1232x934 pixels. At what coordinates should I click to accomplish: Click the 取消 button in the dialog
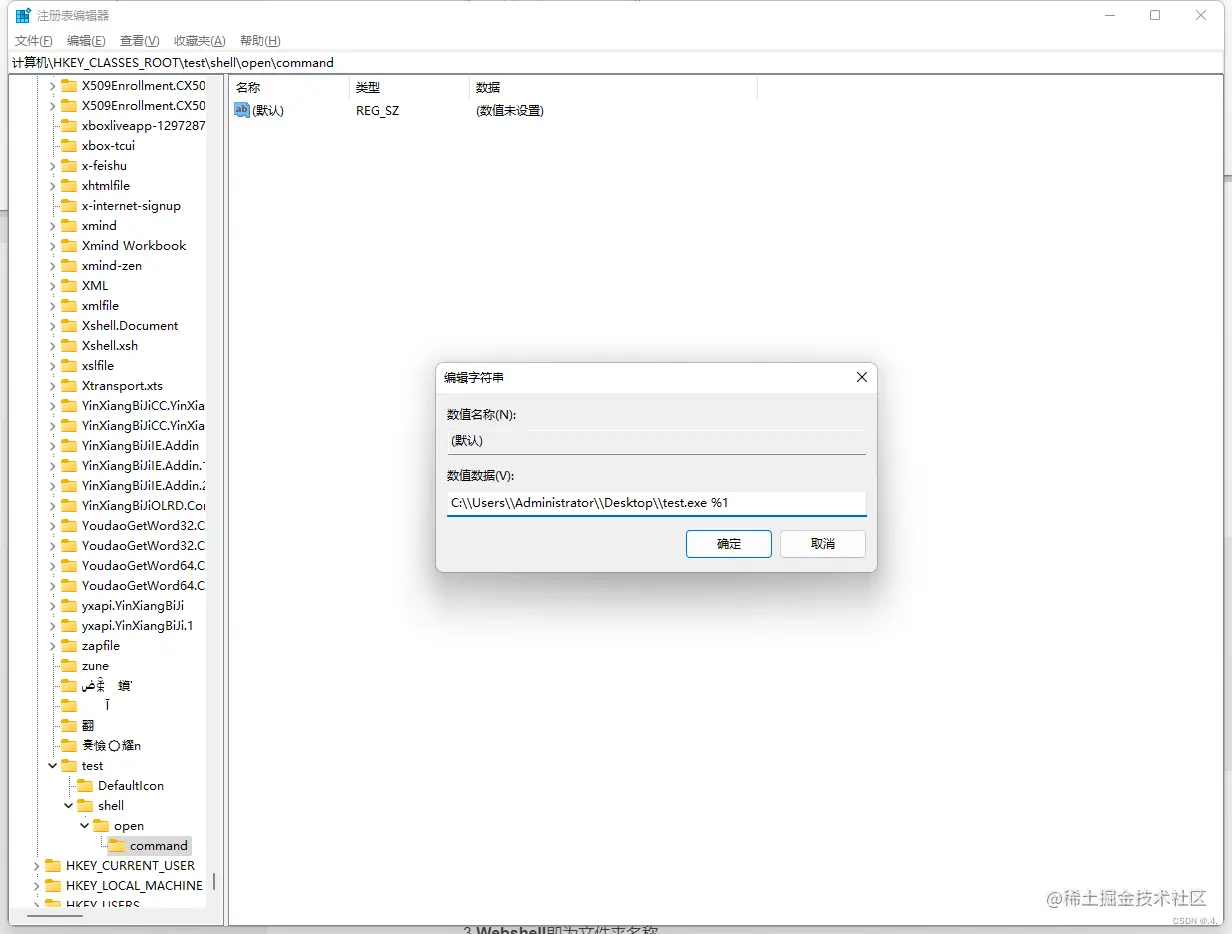pyautogui.click(x=823, y=544)
